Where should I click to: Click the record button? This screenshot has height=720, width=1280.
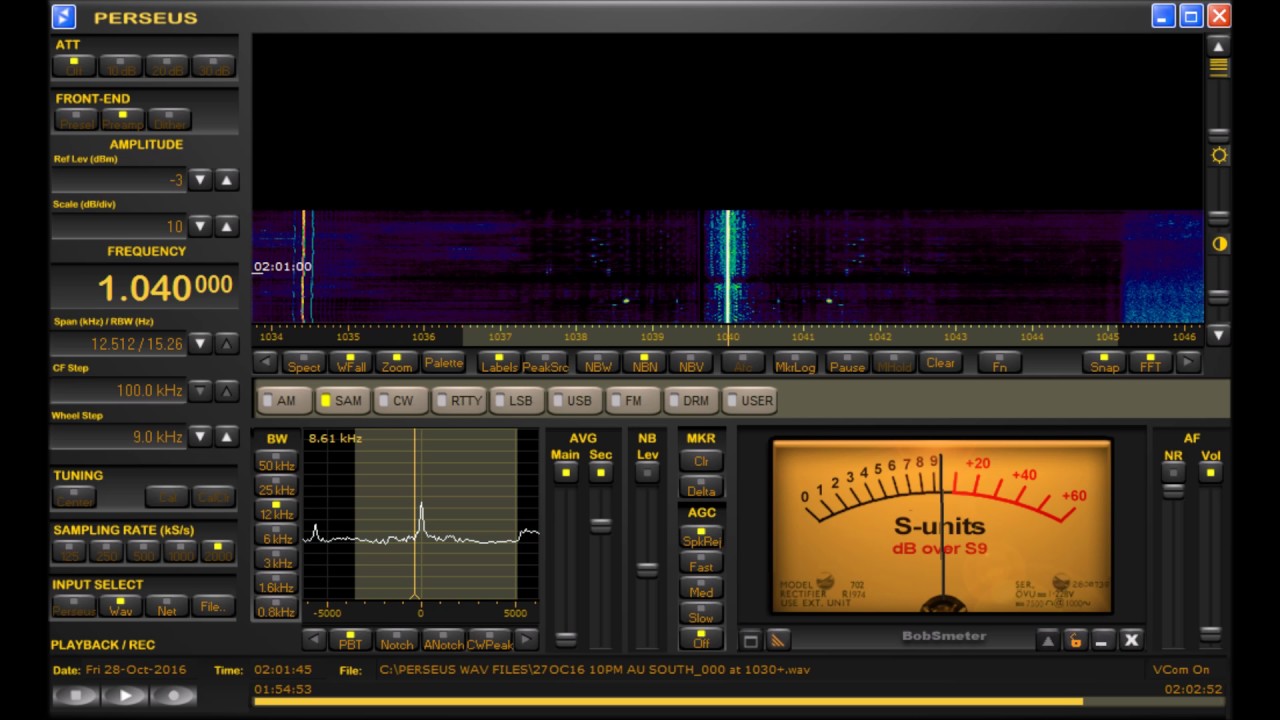tap(174, 695)
